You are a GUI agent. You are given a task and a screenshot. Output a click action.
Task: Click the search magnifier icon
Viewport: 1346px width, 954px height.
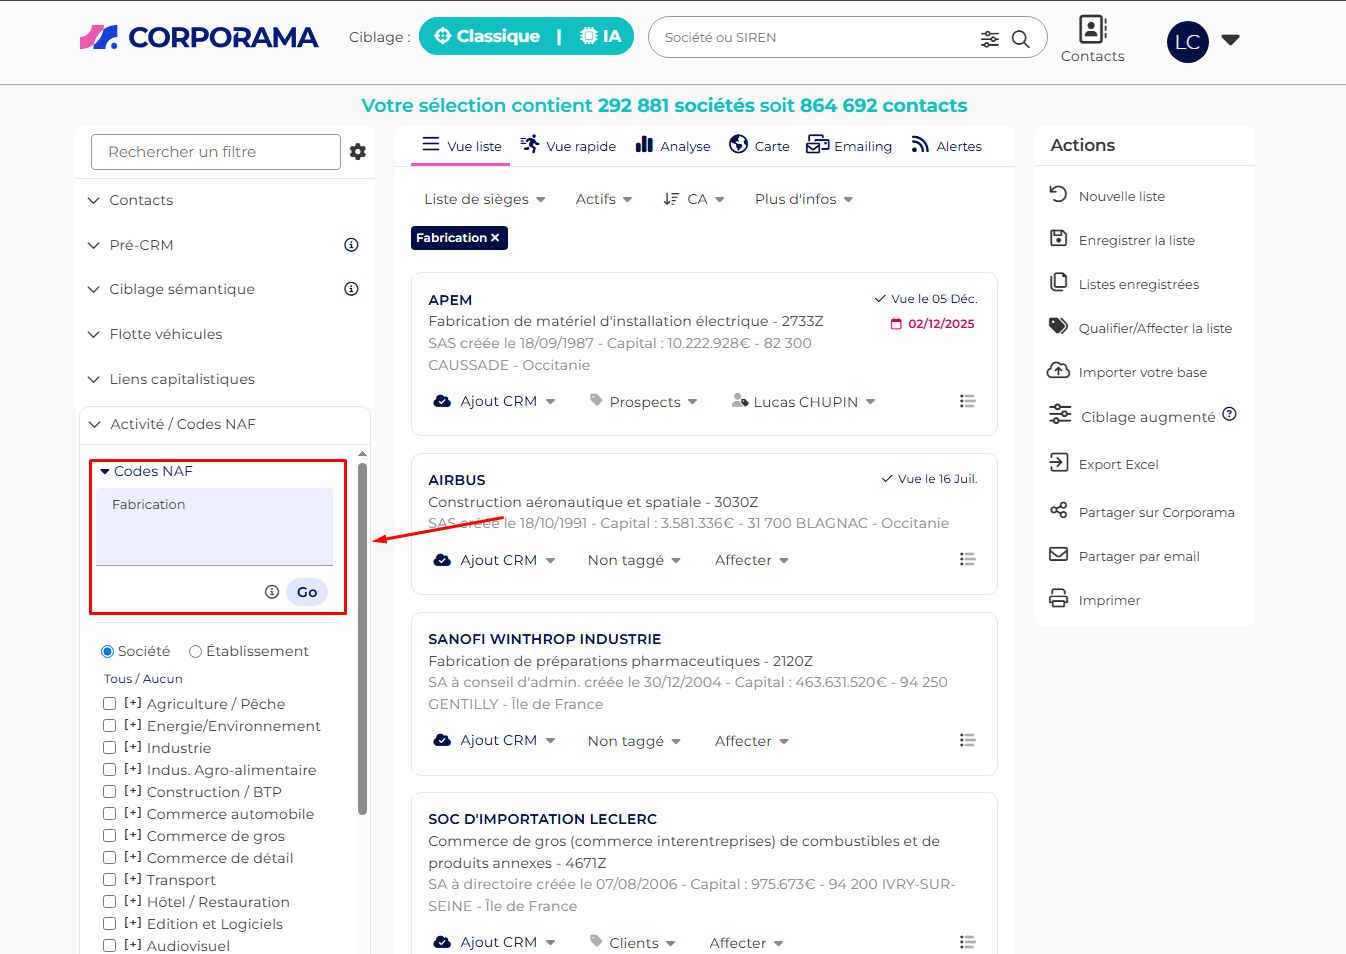[x=1020, y=39]
